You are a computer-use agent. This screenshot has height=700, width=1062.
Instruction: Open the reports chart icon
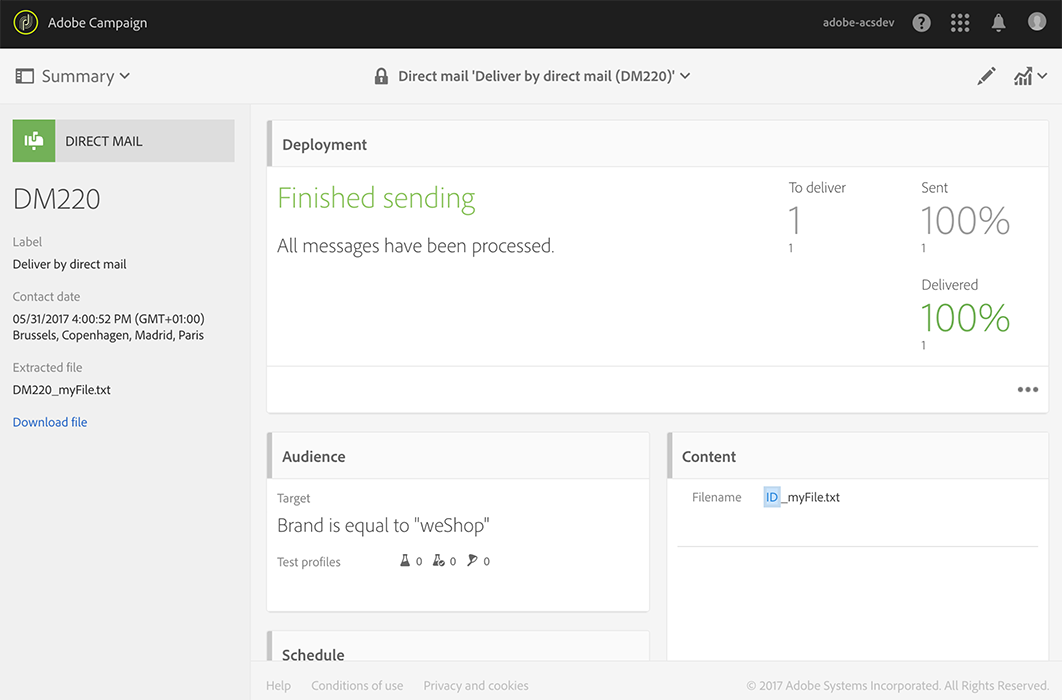1023,76
